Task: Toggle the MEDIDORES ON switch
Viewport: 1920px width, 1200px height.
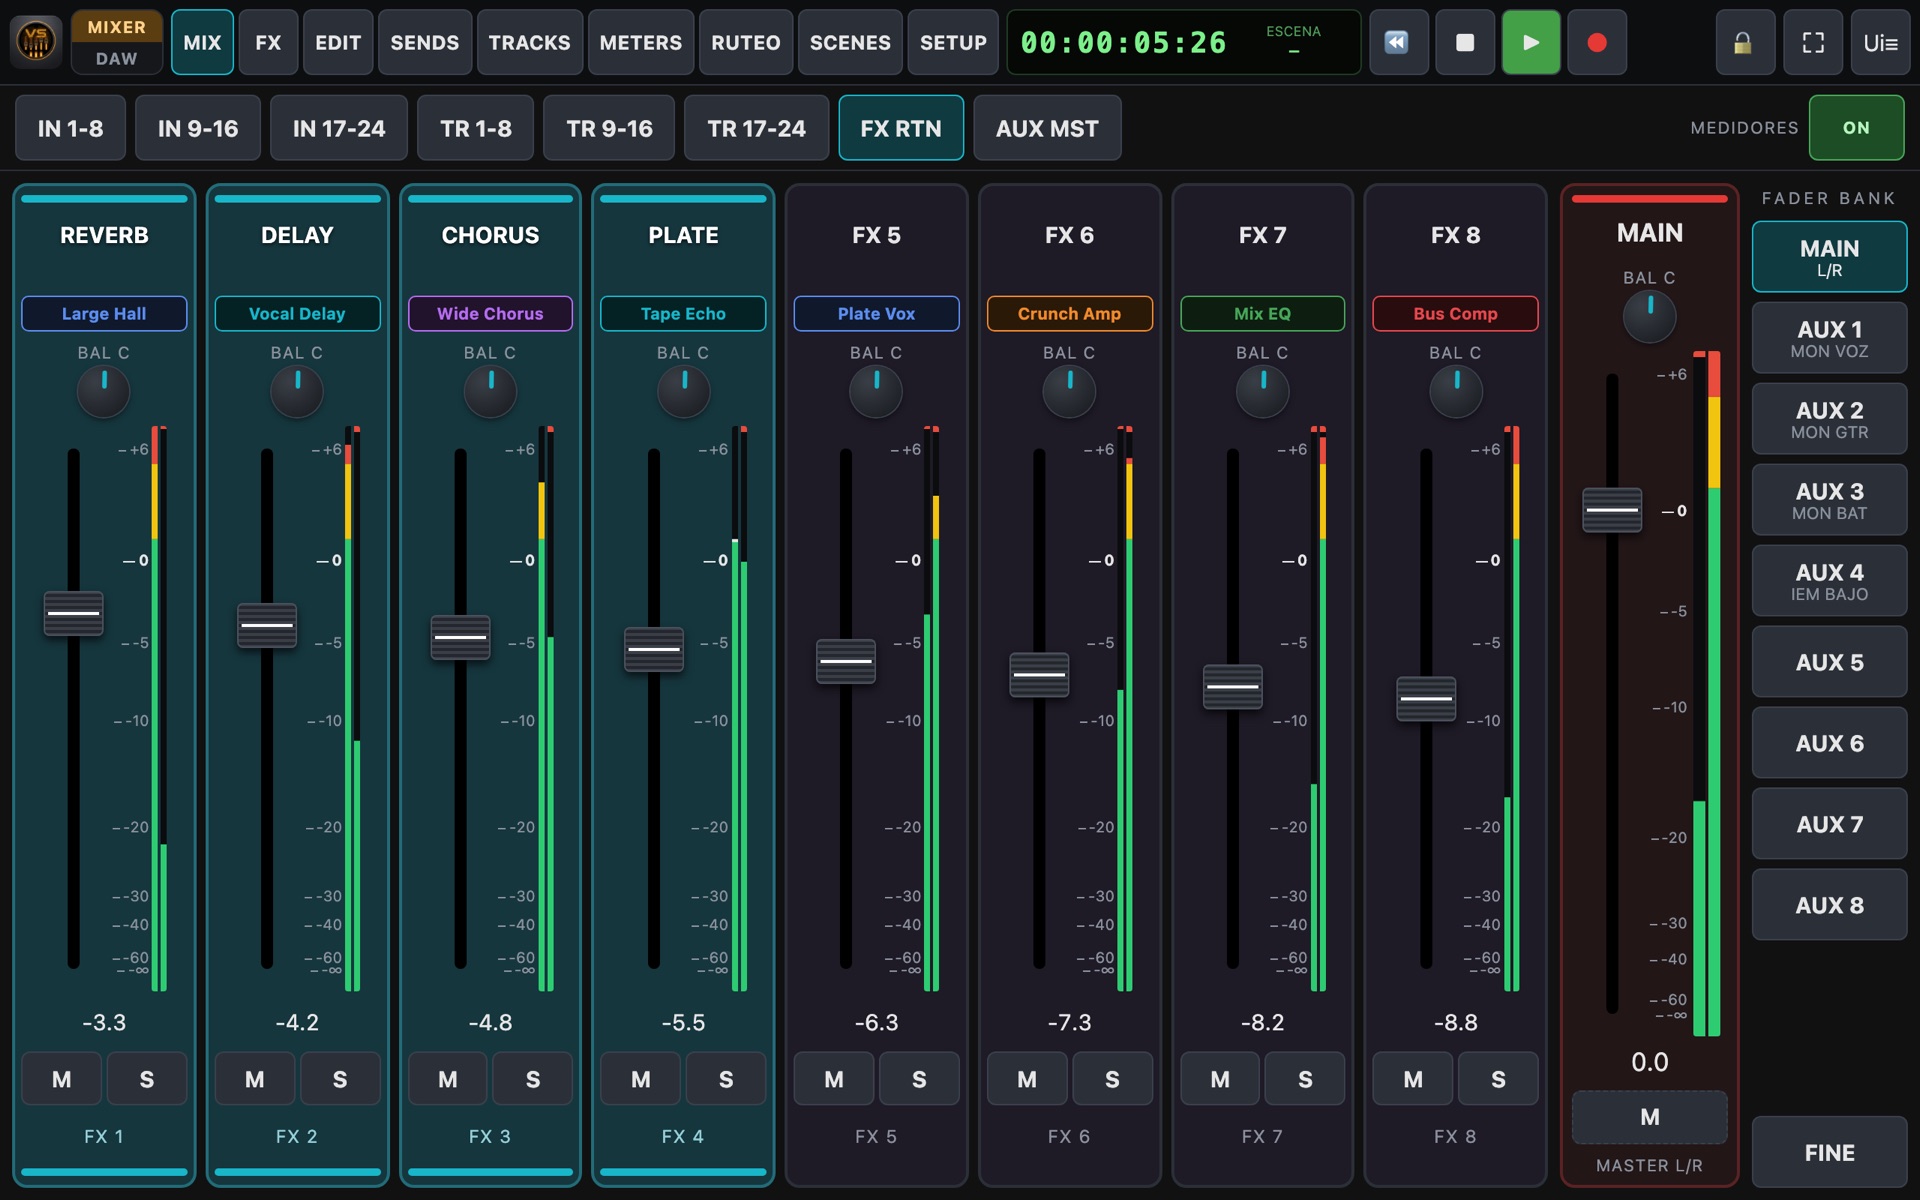Action: [x=1856, y=128]
